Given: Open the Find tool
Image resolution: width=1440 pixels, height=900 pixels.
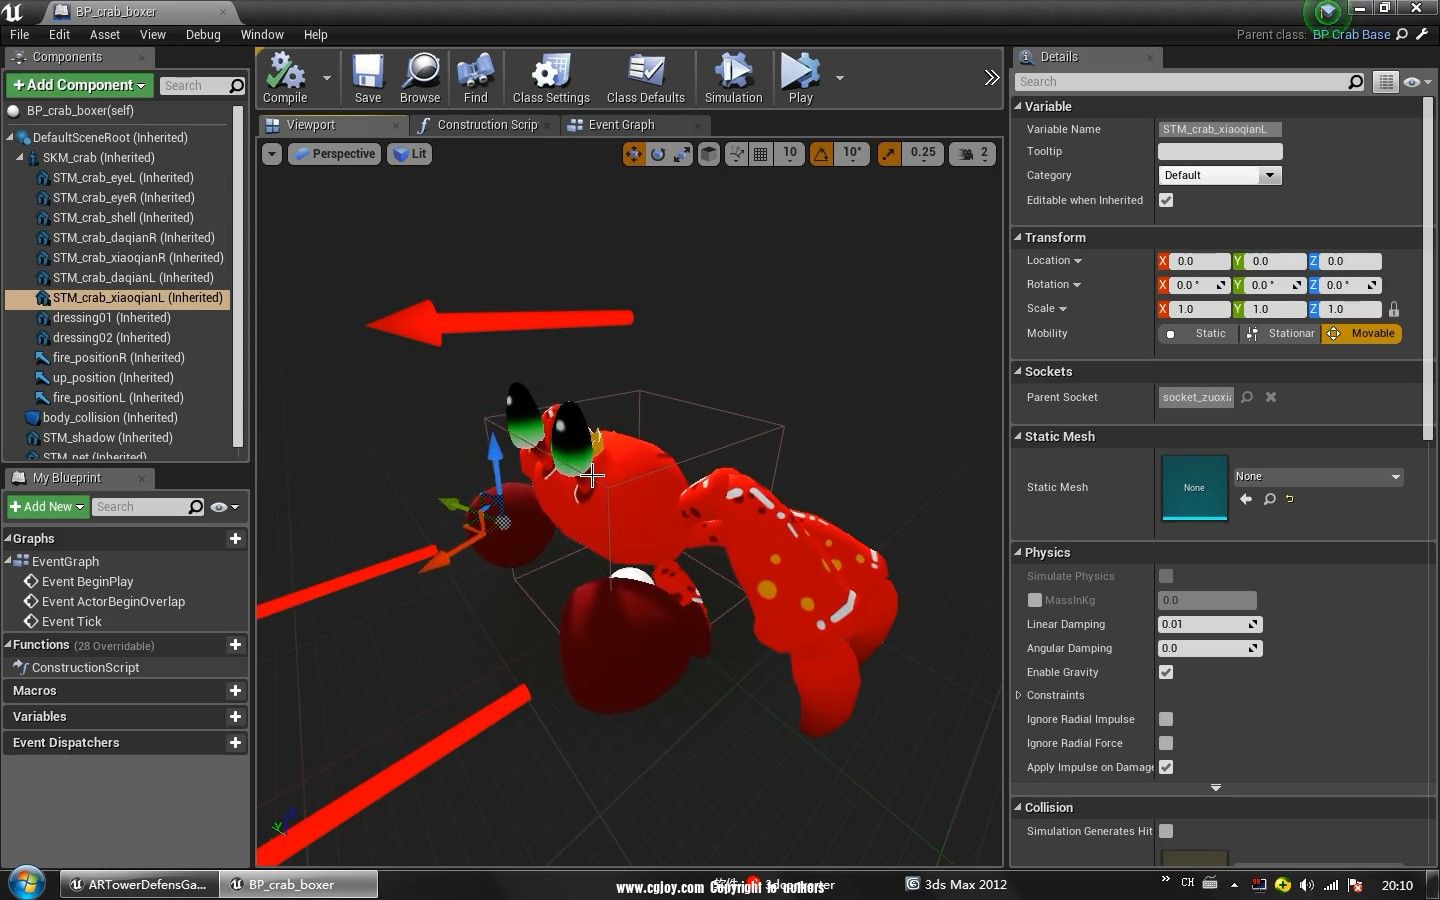Looking at the screenshot, I should click(476, 79).
